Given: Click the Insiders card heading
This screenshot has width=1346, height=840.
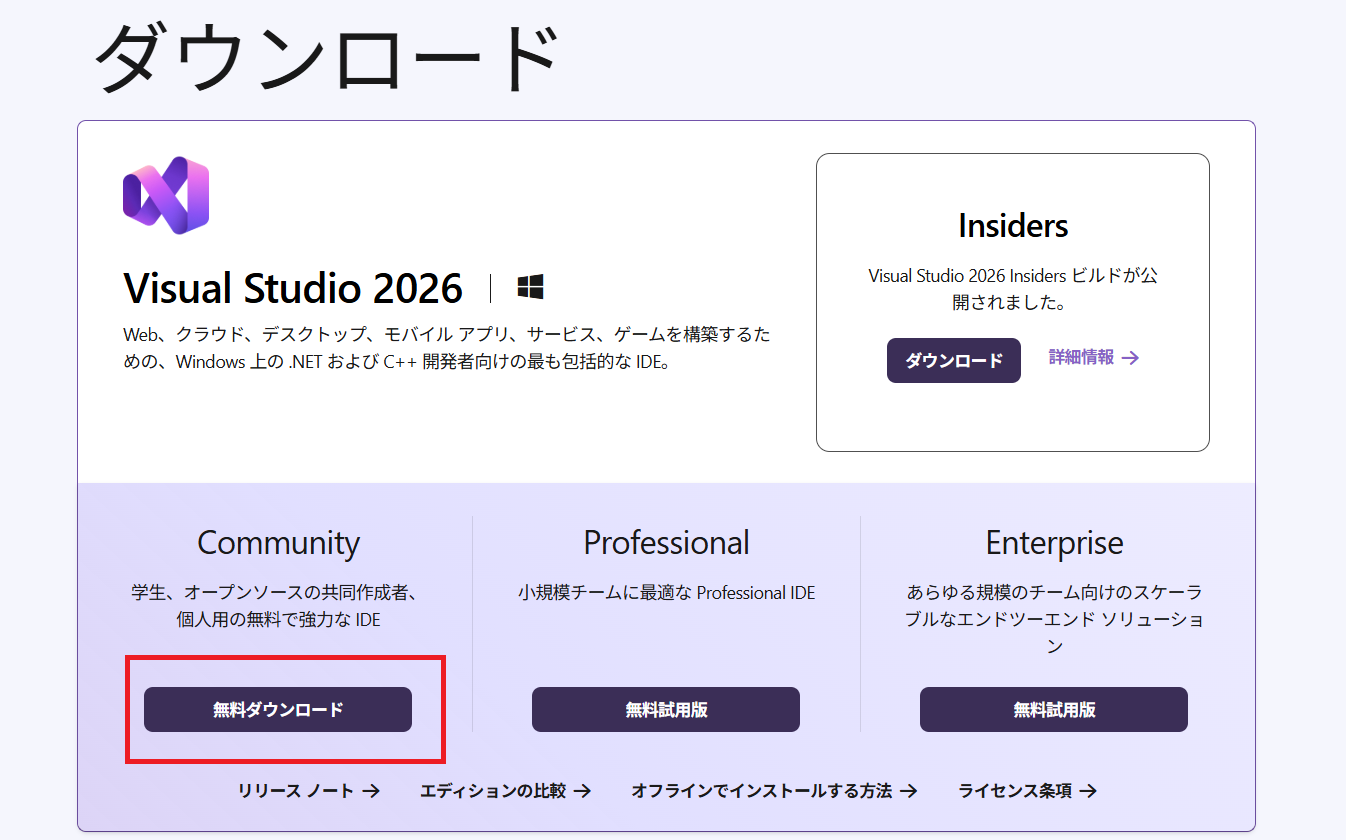Looking at the screenshot, I should click(x=1013, y=226).
